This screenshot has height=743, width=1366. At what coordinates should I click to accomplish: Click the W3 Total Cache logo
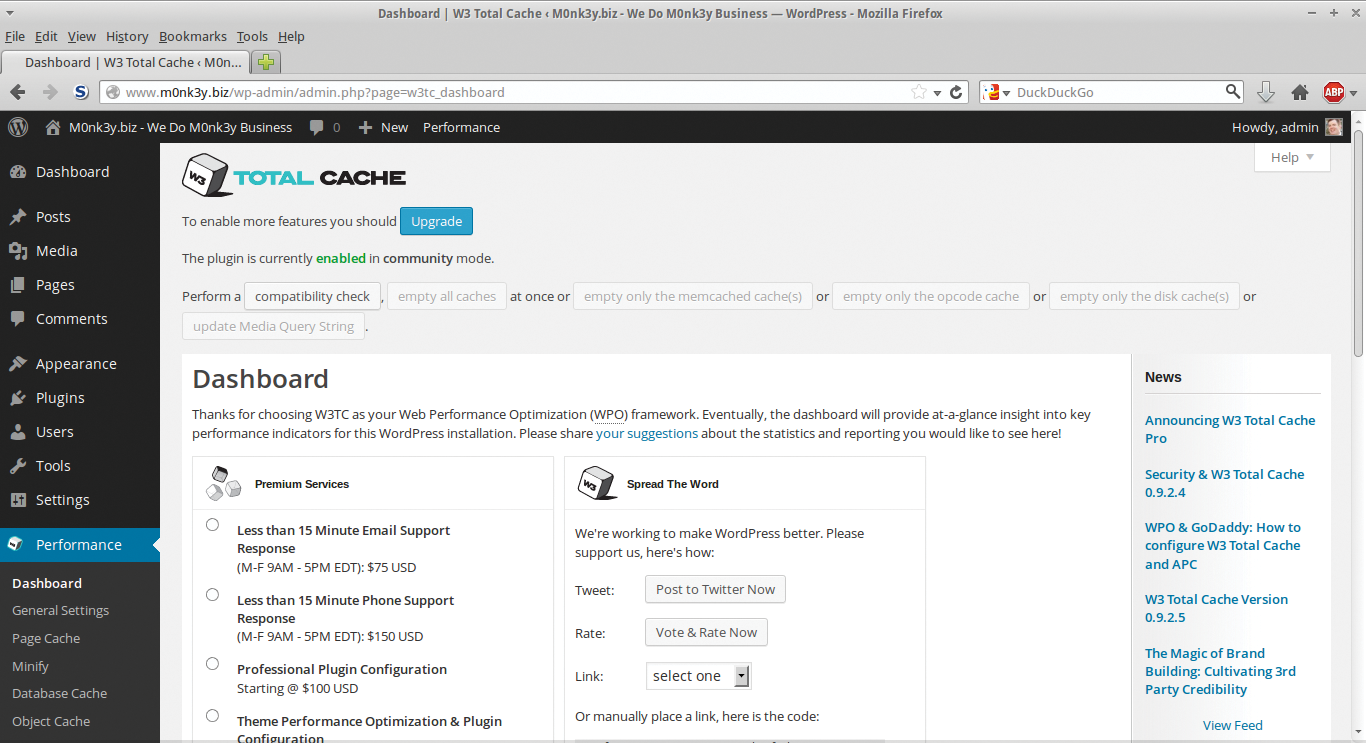pyautogui.click(x=294, y=175)
